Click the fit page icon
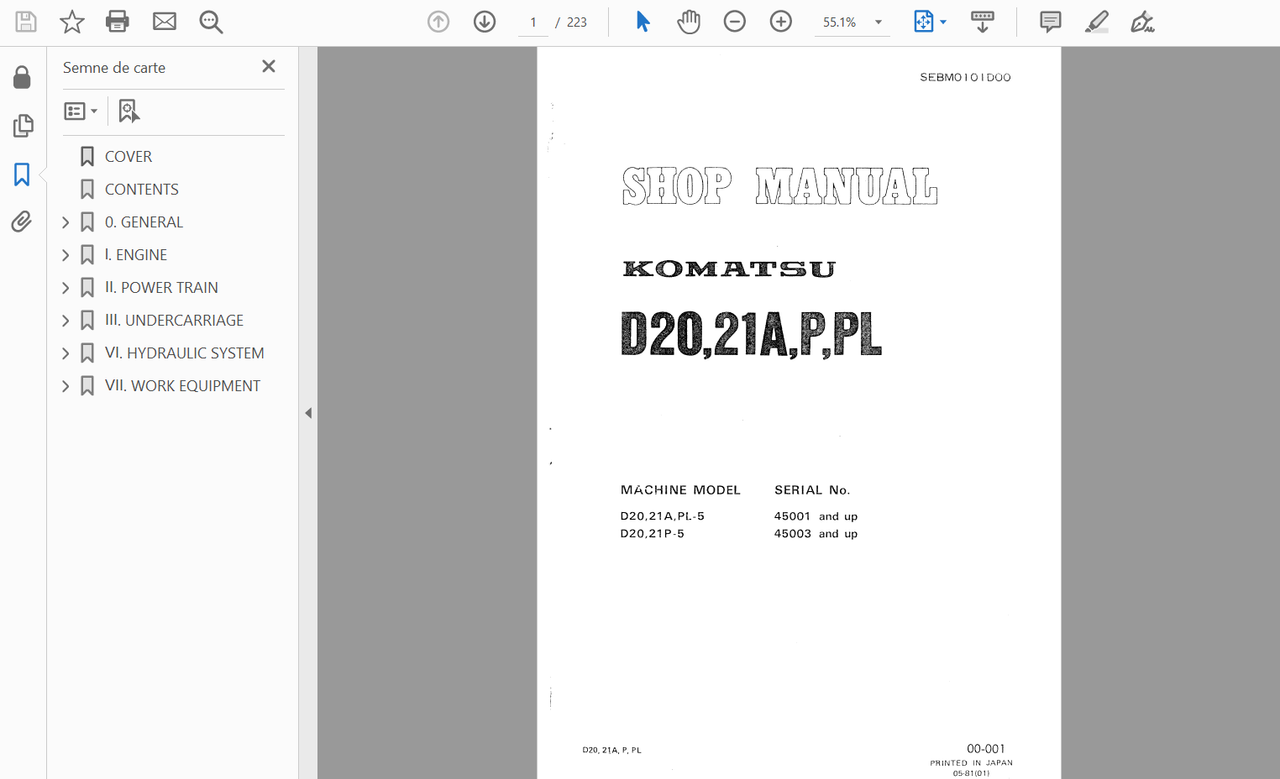 [924, 22]
